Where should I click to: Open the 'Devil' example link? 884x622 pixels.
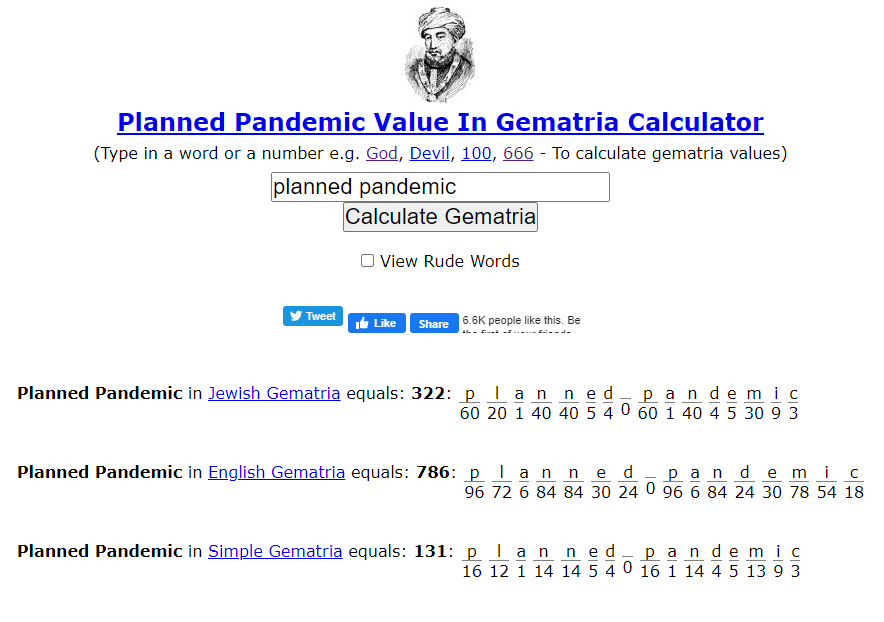[430, 154]
